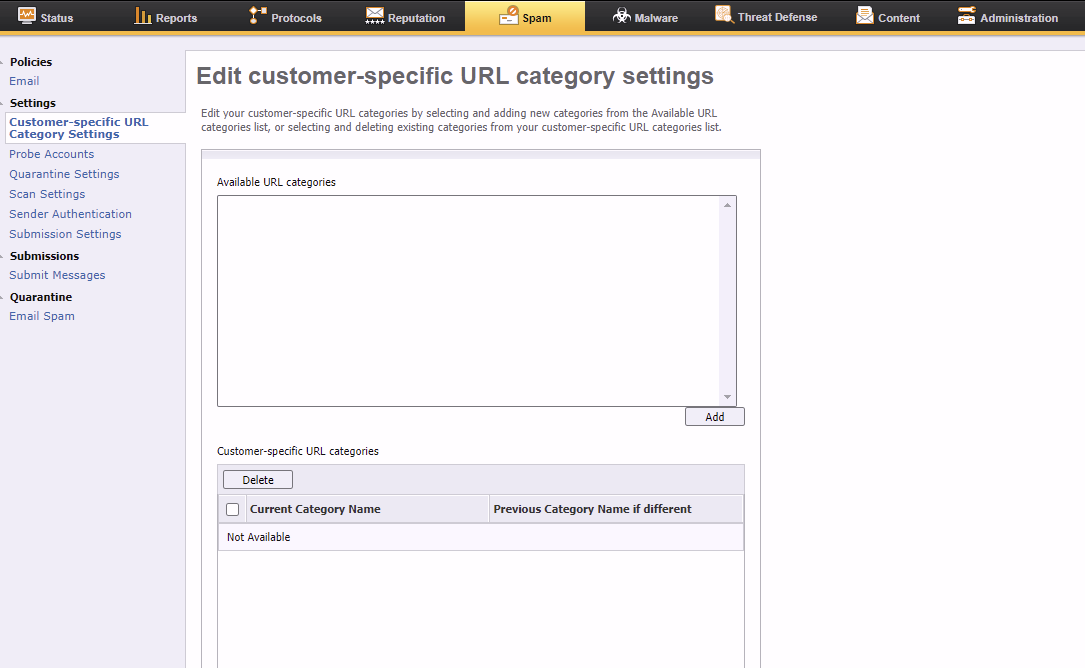
Task: Collapse the Settings section arrow
Action: pos(3,104)
